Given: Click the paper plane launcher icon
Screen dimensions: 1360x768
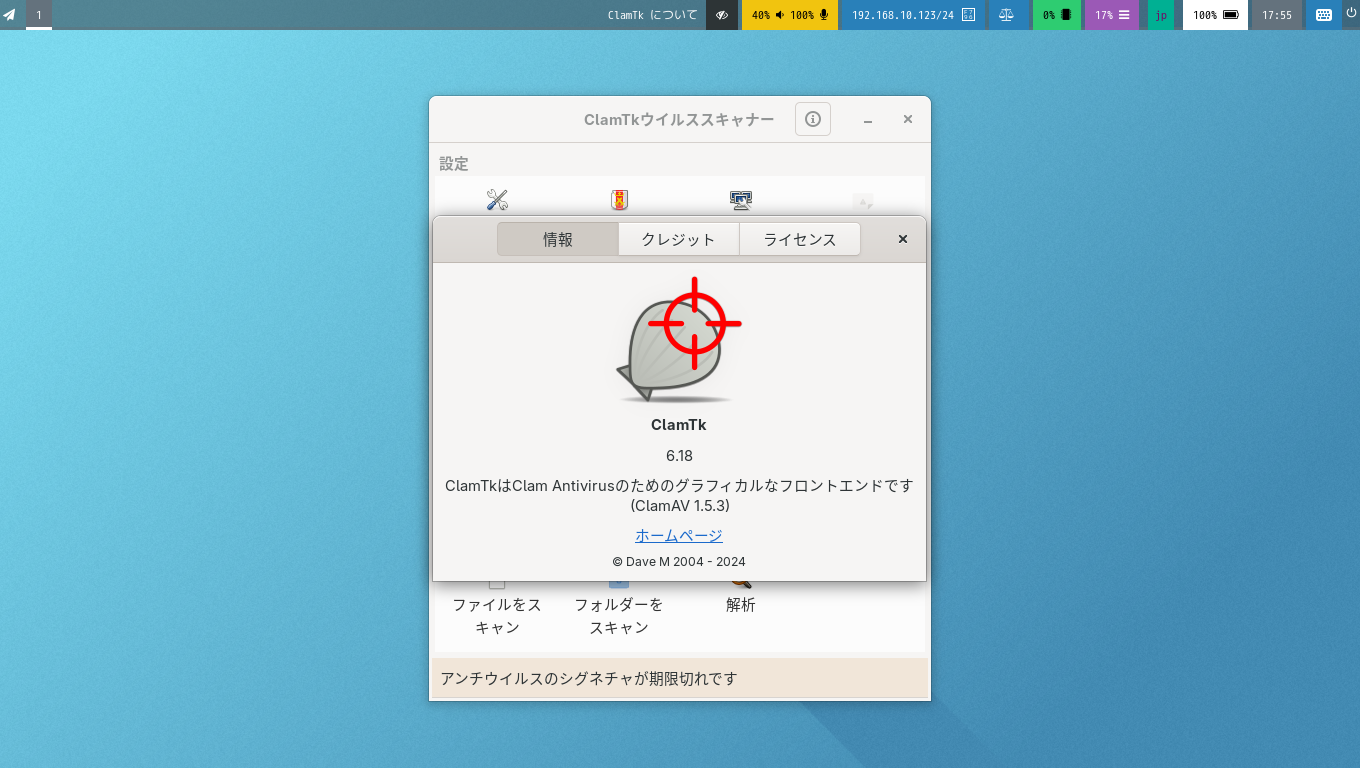Looking at the screenshot, I should (x=10, y=15).
